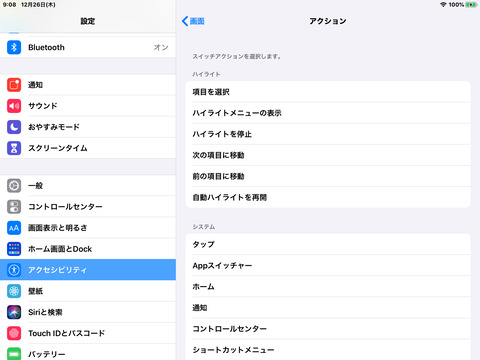Viewport: 480px width, 360px height.
Task: Tap the アクセシビリティ person icon
Action: tap(14, 270)
